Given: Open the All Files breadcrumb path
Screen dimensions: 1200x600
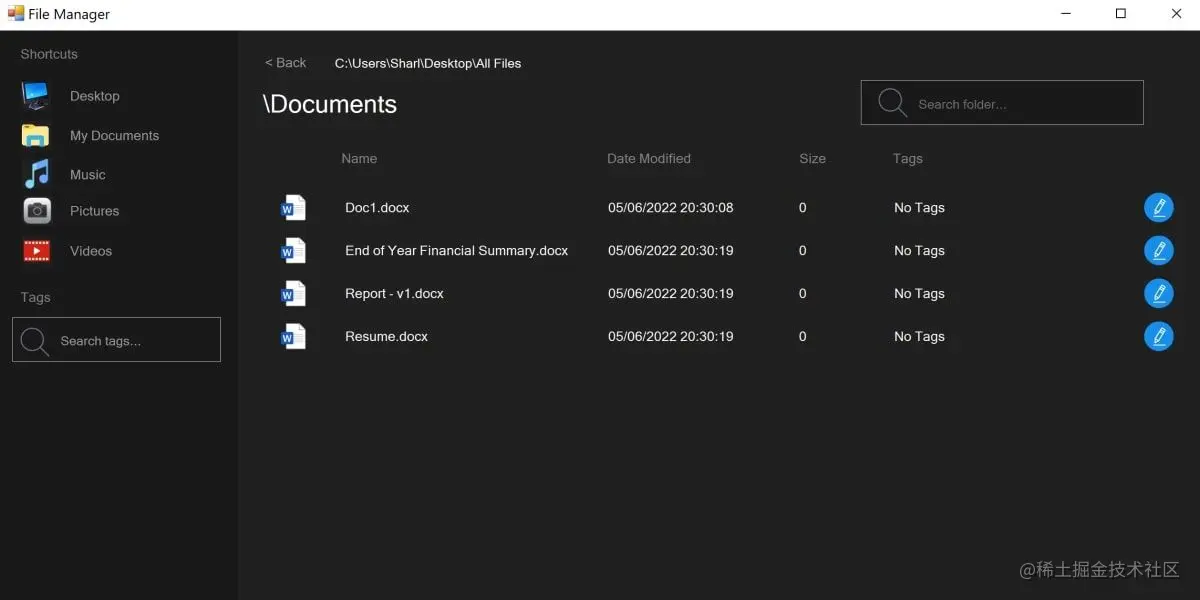Looking at the screenshot, I should click(429, 63).
